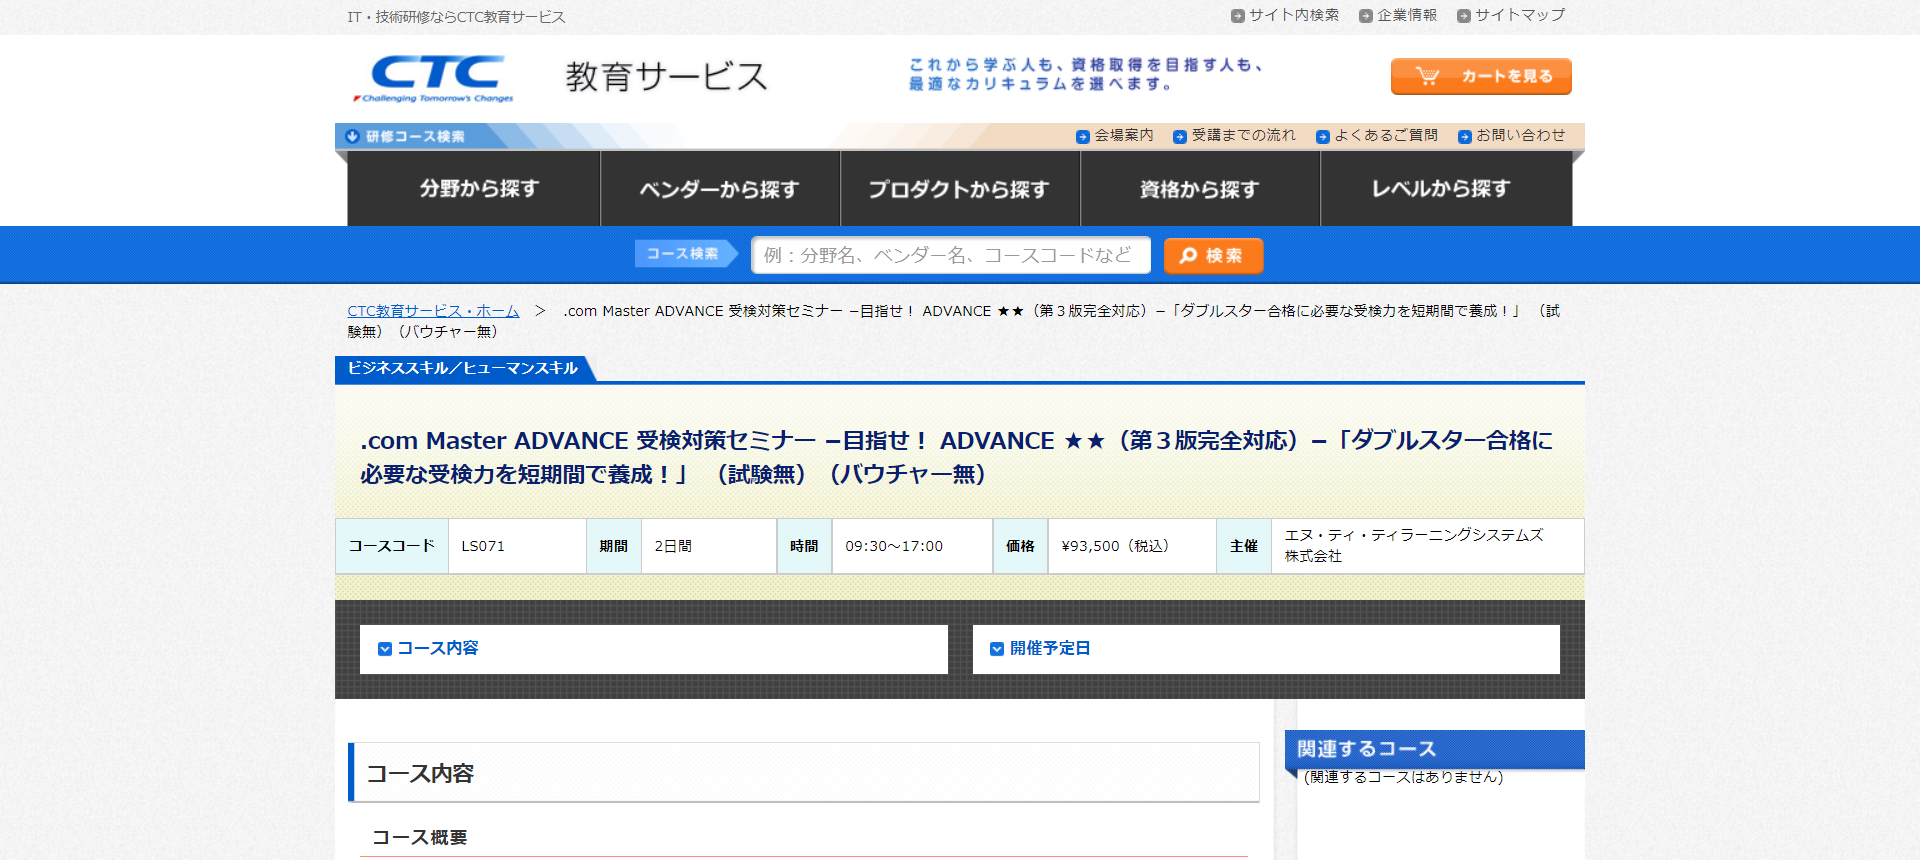The height and width of the screenshot is (860, 1920).
Task: Select ベンダーから探す menu
Action: 720,189
